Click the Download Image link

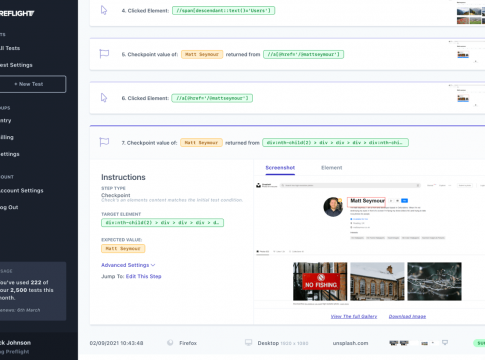407,316
